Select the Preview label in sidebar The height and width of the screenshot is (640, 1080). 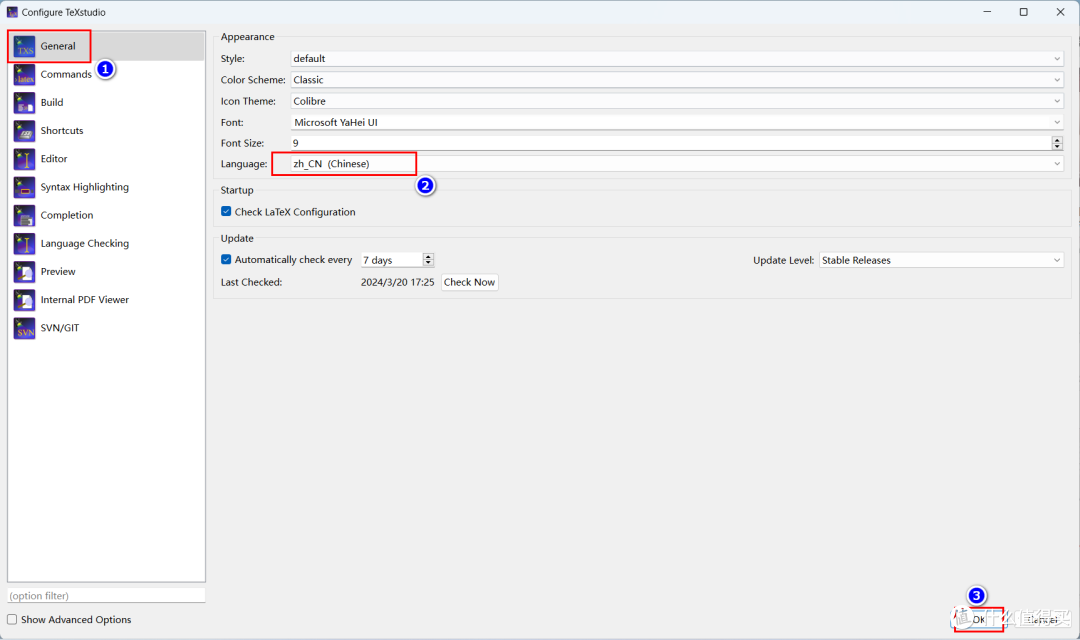58,271
